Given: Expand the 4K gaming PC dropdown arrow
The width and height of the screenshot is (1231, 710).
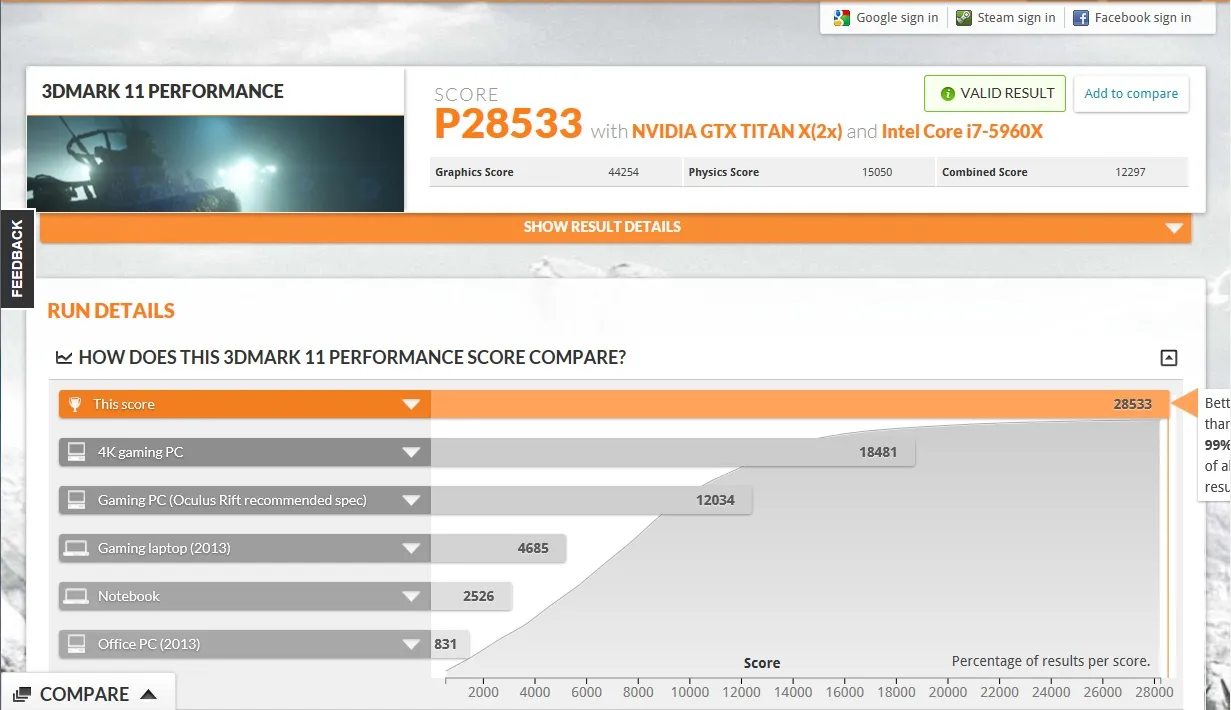Looking at the screenshot, I should pos(410,453).
